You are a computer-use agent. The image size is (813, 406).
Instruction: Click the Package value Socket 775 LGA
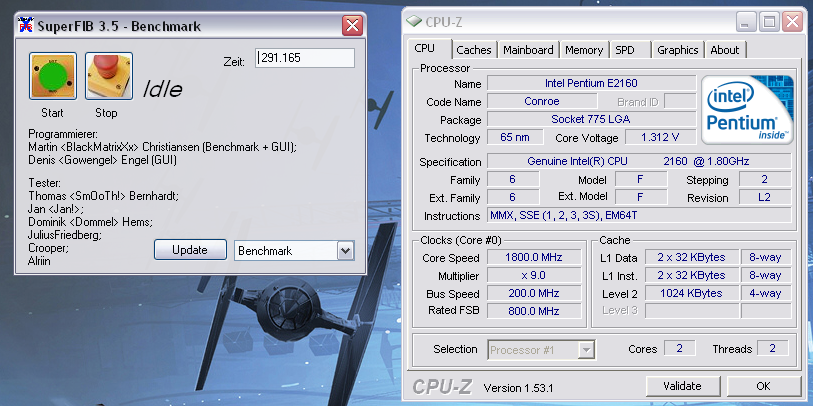click(x=592, y=119)
